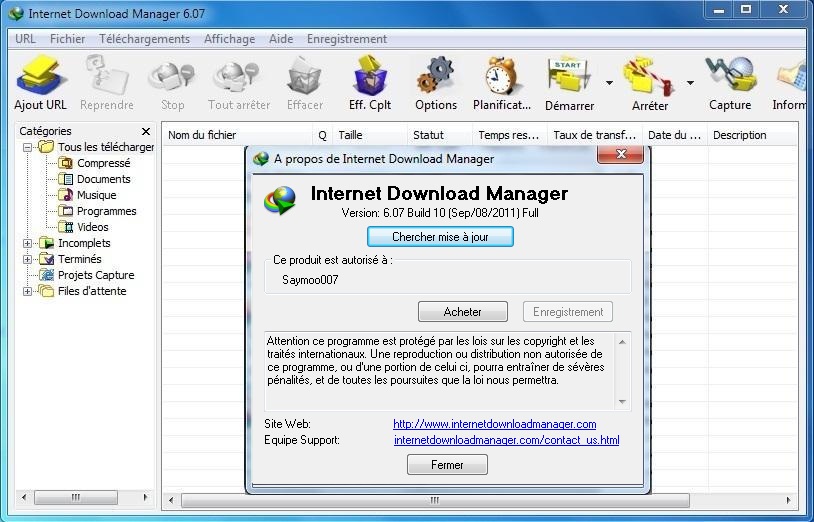Select the Compressé category folder icon

(x=66, y=163)
